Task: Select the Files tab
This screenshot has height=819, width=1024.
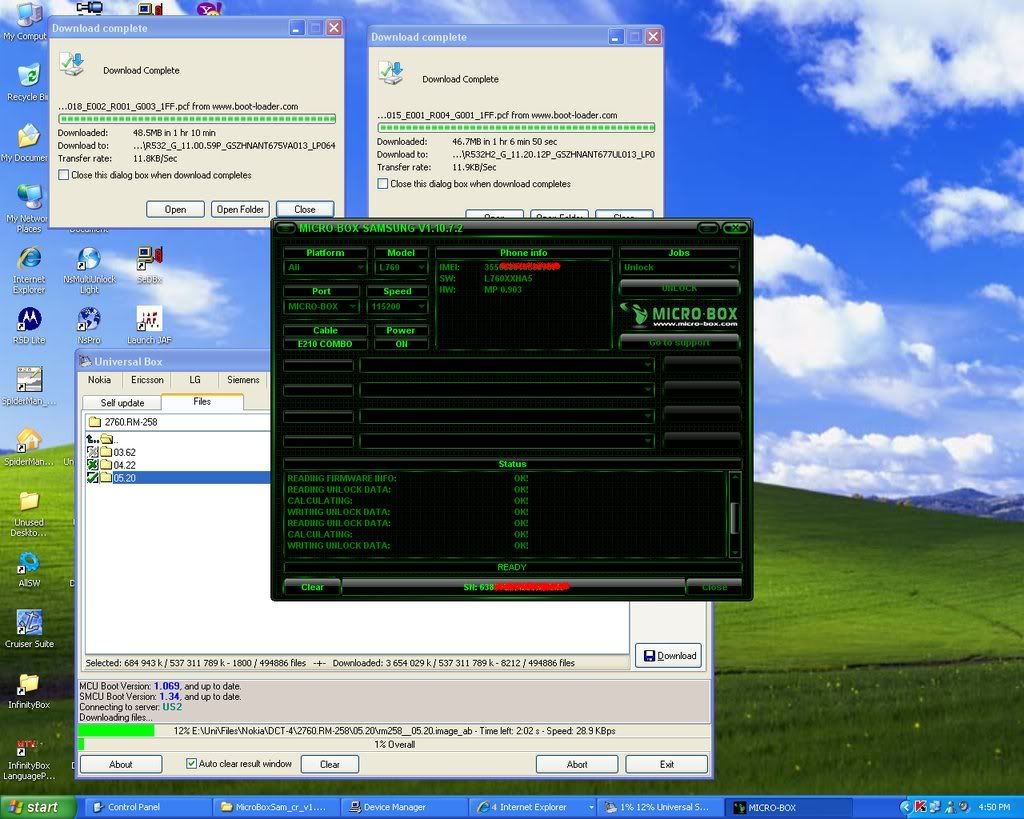Action: [x=202, y=402]
